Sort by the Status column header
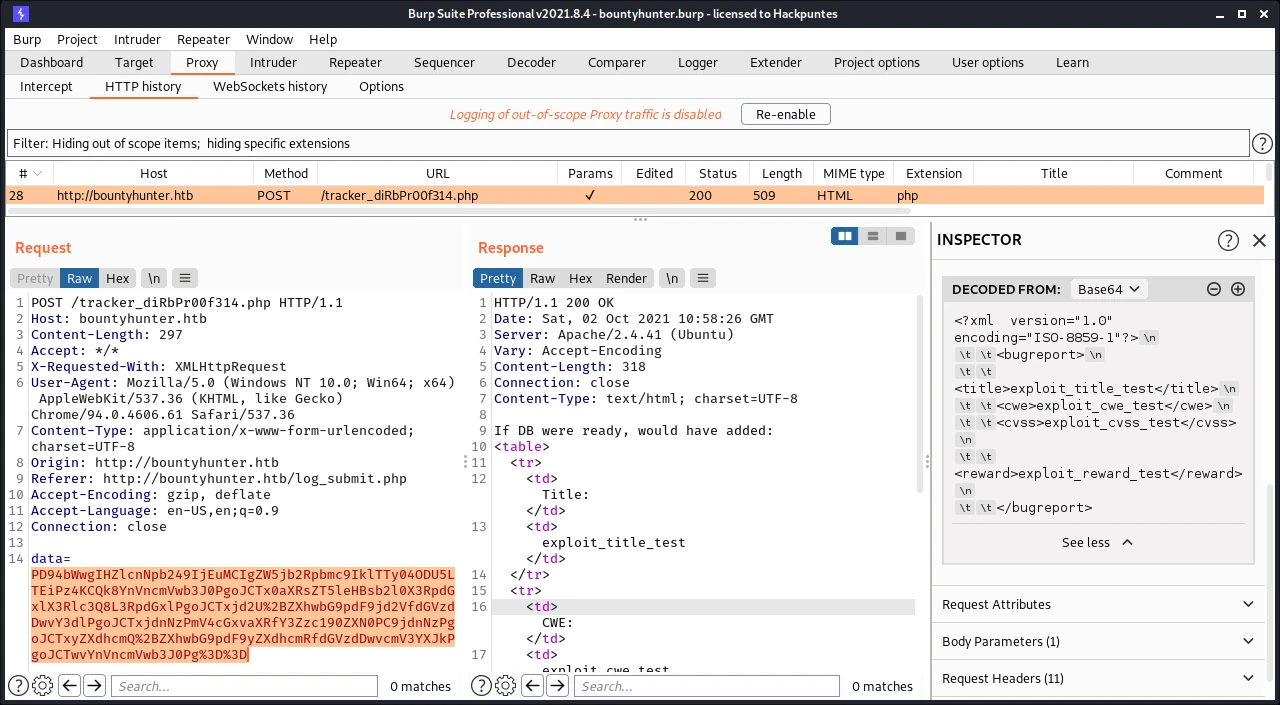The width and height of the screenshot is (1280, 705). (718, 173)
